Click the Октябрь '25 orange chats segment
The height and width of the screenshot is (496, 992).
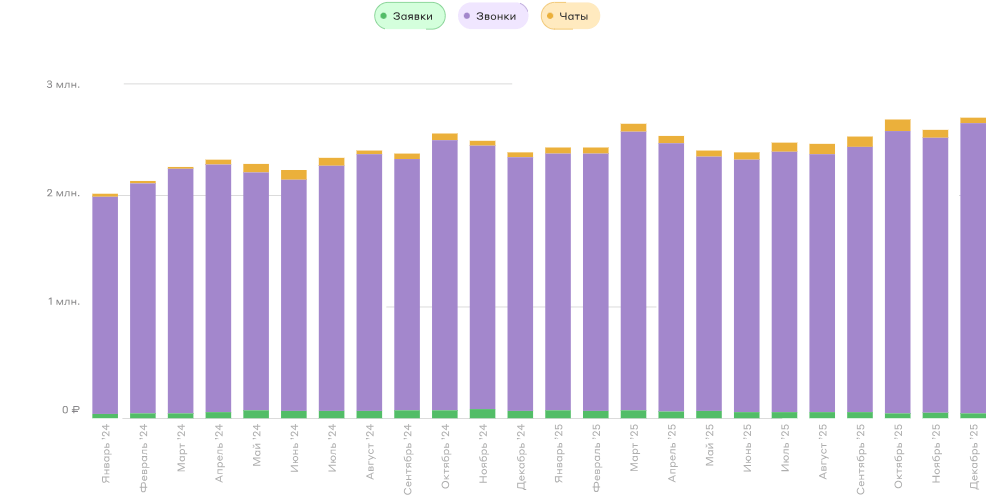coord(898,125)
